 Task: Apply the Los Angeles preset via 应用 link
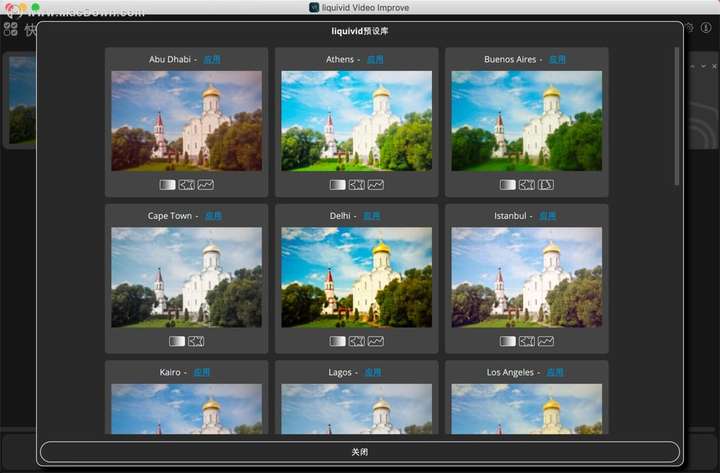point(555,372)
